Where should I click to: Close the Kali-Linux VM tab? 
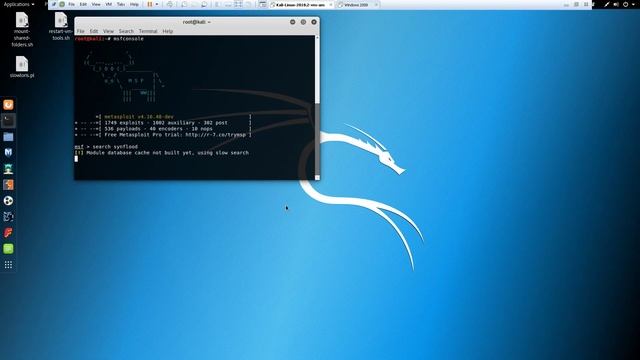pos(331,5)
